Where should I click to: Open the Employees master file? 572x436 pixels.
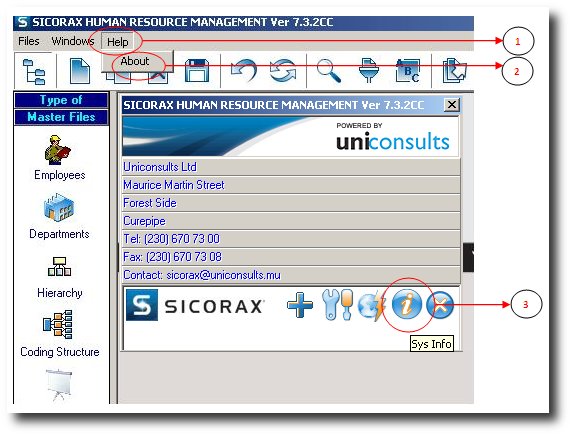coord(59,158)
